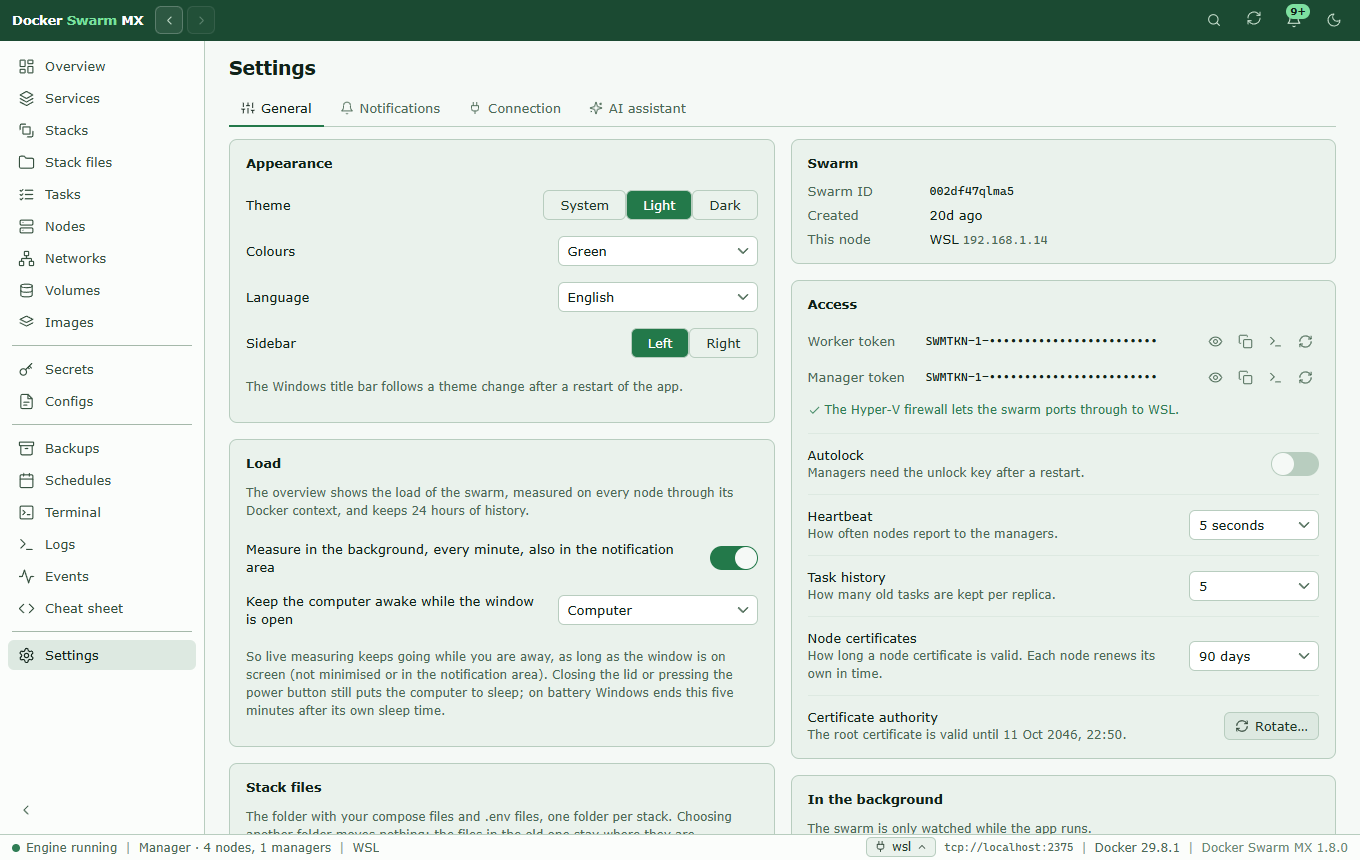Rotate the Worker token
The image size is (1360, 860).
[1305, 342]
